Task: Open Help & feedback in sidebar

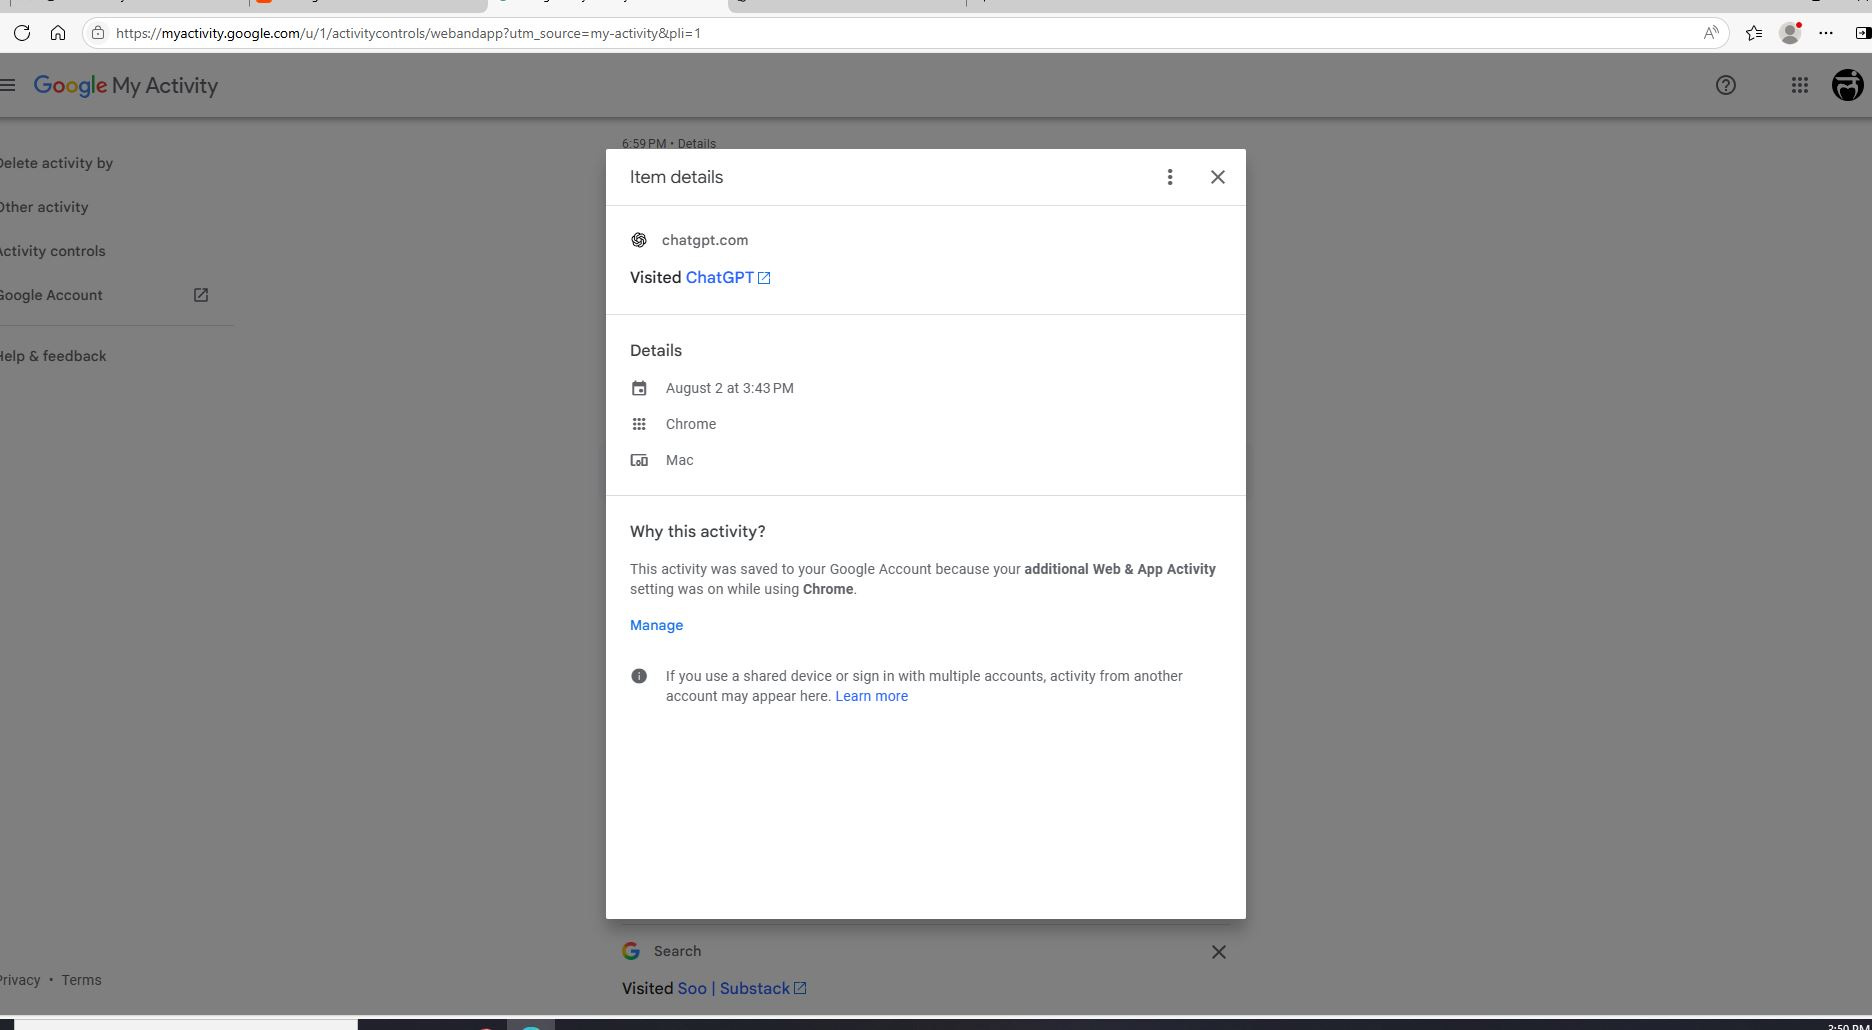Action: (53, 356)
